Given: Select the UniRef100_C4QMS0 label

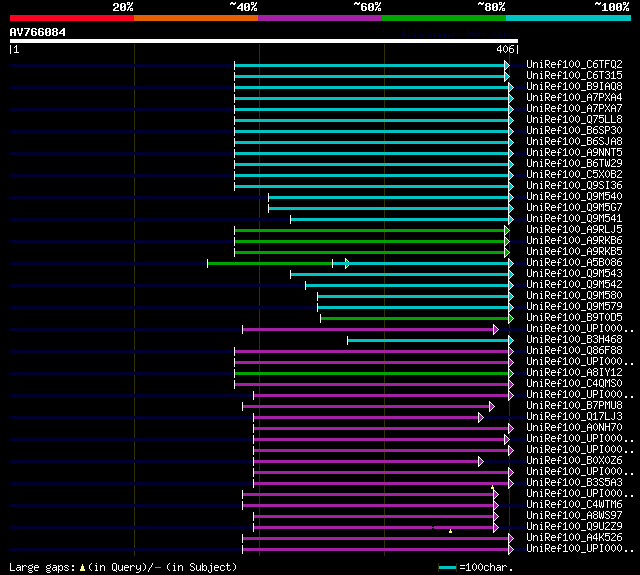Looking at the screenshot, I should (574, 384).
